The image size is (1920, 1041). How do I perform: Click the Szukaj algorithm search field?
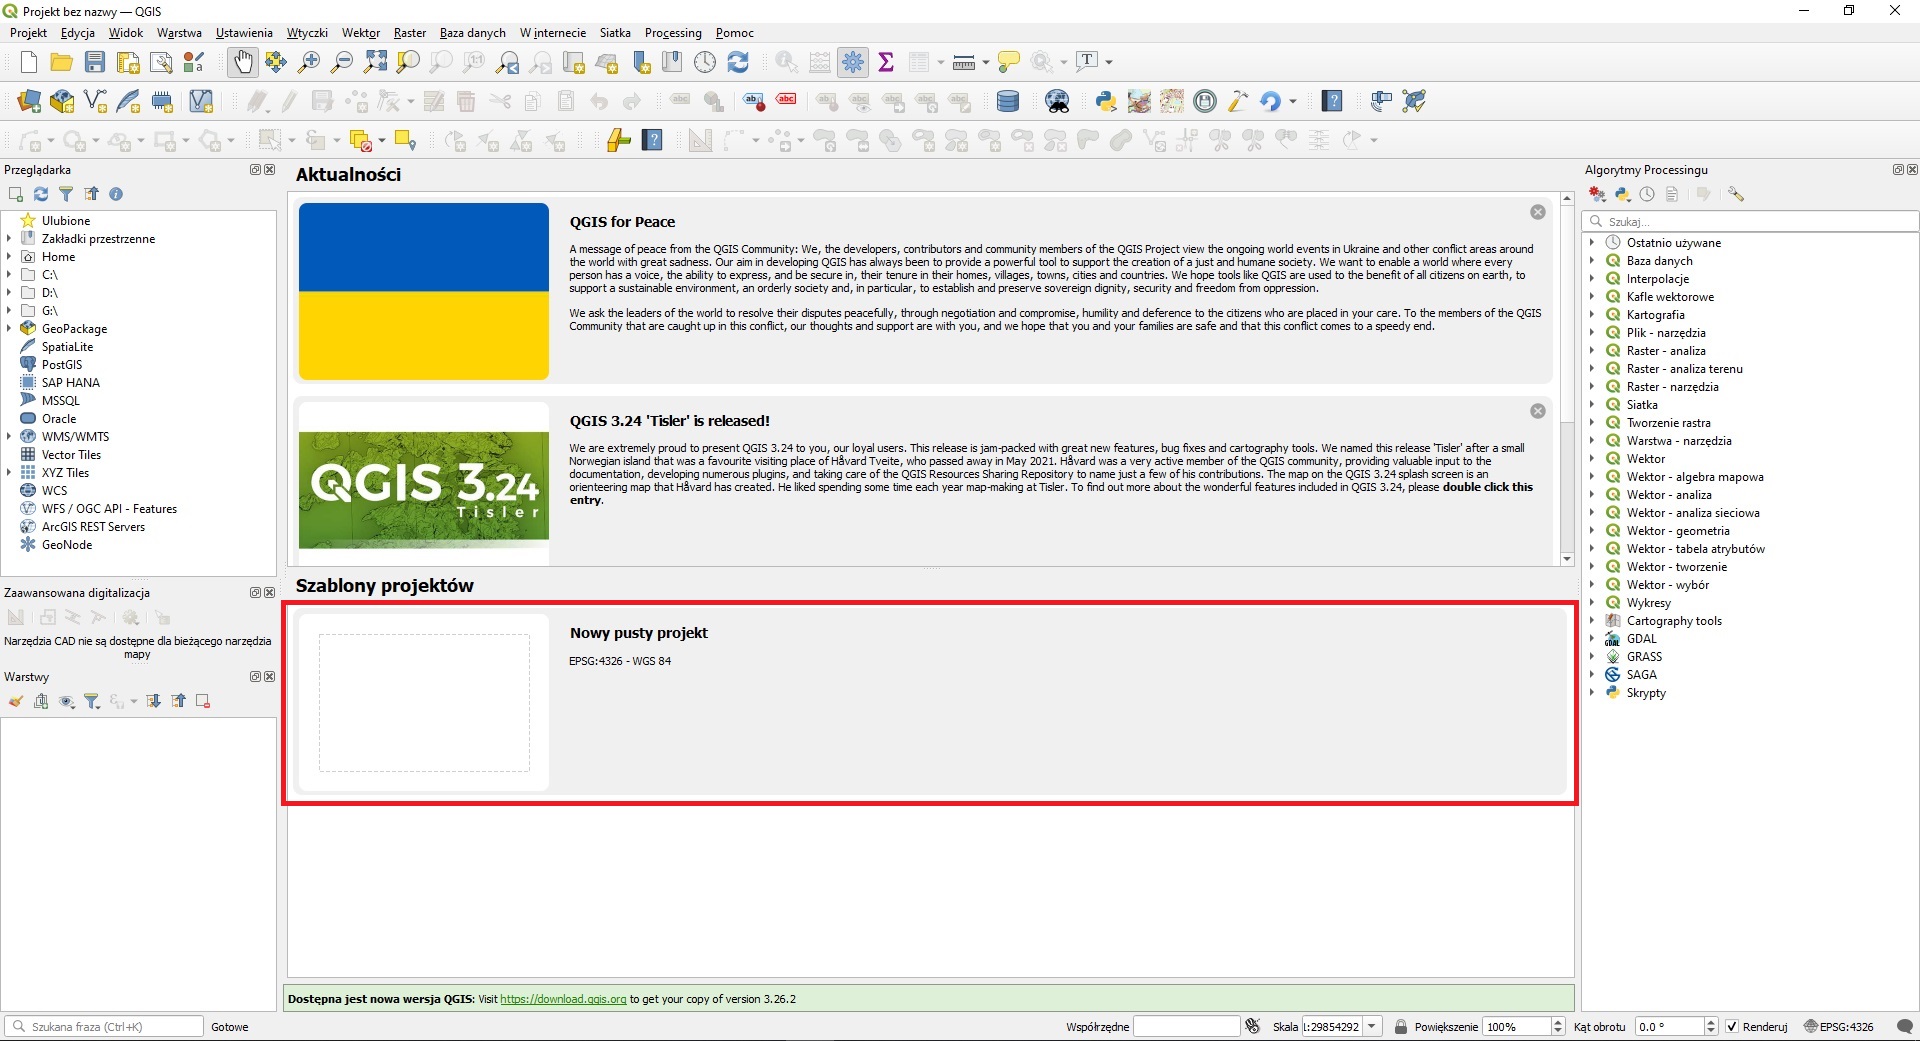(x=1750, y=222)
